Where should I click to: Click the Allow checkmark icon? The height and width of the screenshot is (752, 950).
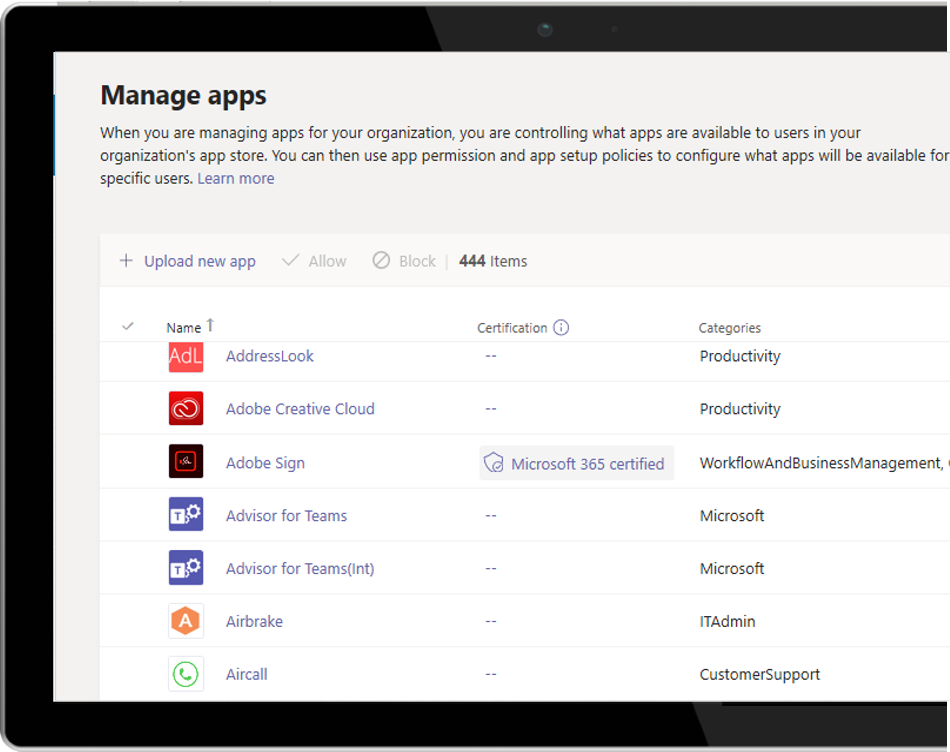pos(290,260)
